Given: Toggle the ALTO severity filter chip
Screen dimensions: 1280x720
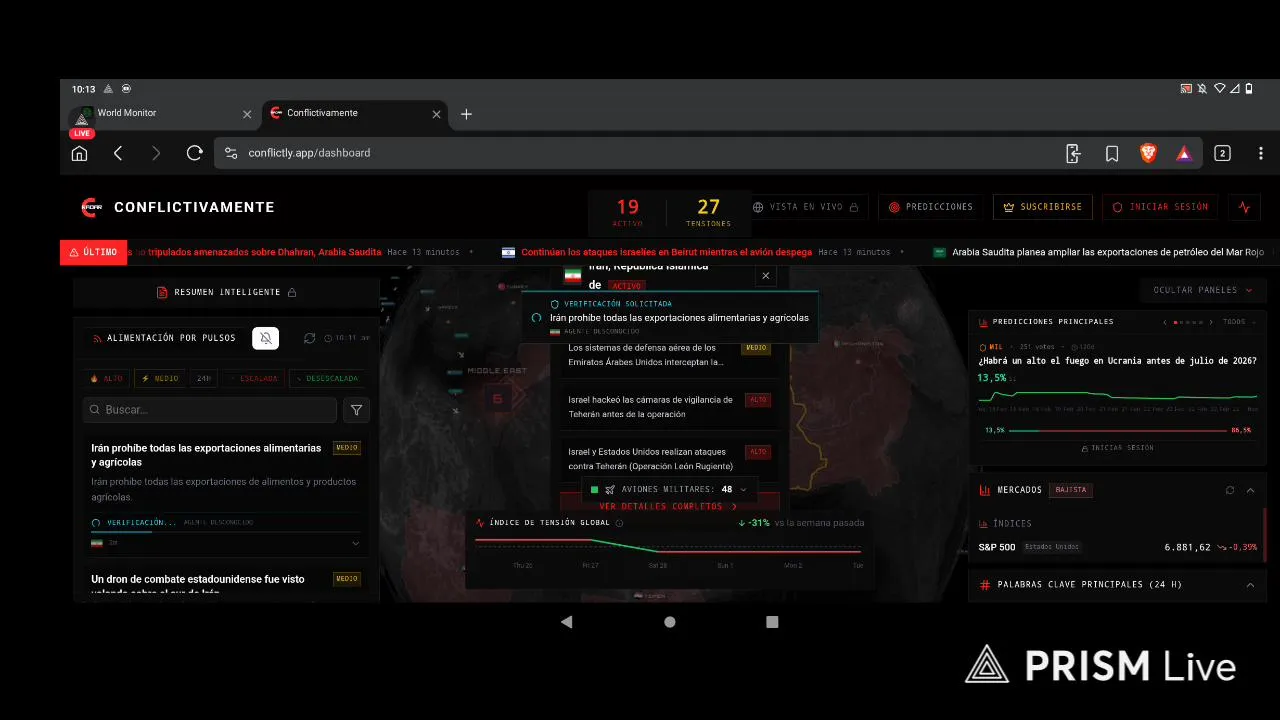Looking at the screenshot, I should pyautogui.click(x=106, y=379).
